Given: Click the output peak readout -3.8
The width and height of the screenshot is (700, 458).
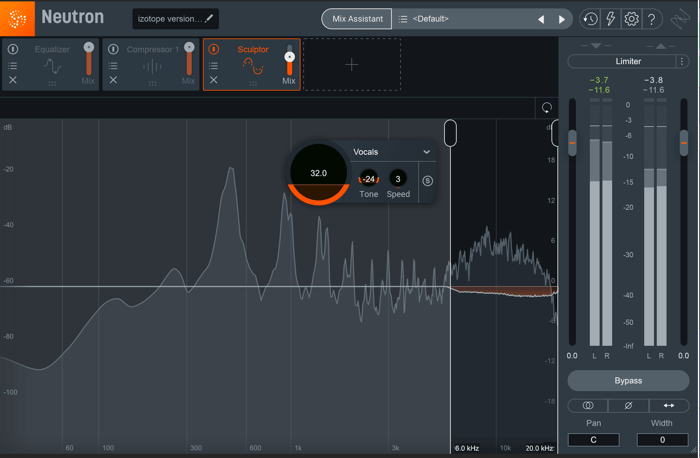Looking at the screenshot, I should point(654,80).
